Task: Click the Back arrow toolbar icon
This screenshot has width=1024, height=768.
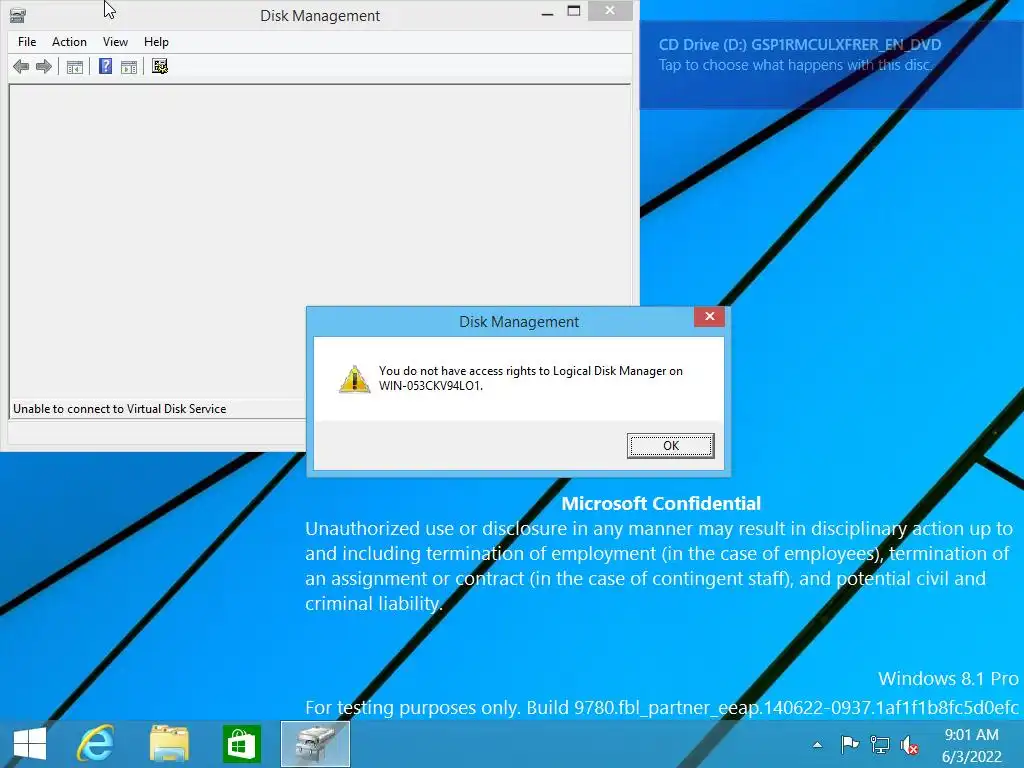Action: coord(21,67)
